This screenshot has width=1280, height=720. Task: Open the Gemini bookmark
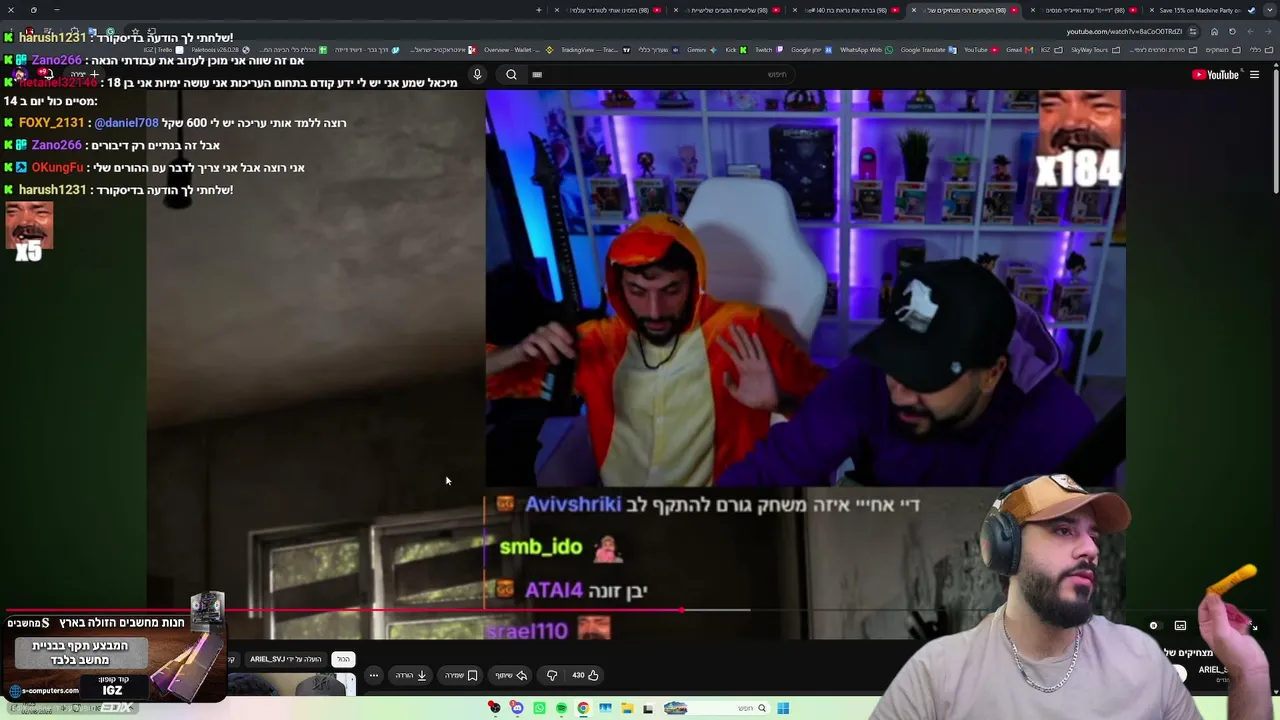tap(700, 49)
